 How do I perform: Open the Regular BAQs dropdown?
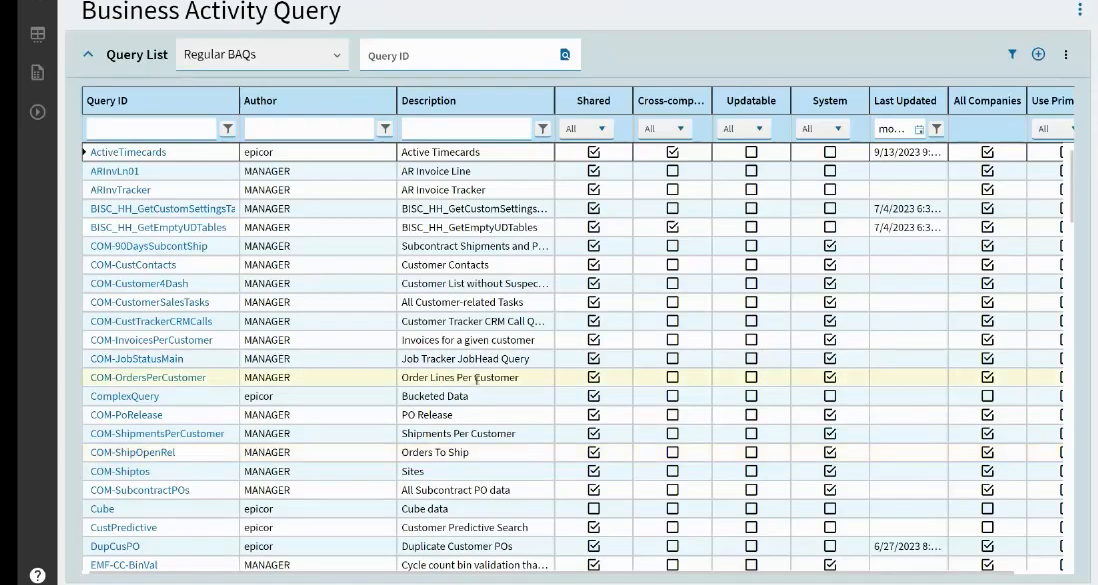[262, 55]
